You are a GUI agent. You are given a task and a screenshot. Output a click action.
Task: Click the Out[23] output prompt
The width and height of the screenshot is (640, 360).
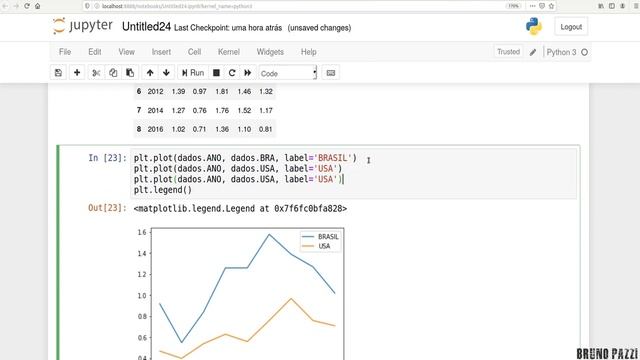pos(107,208)
